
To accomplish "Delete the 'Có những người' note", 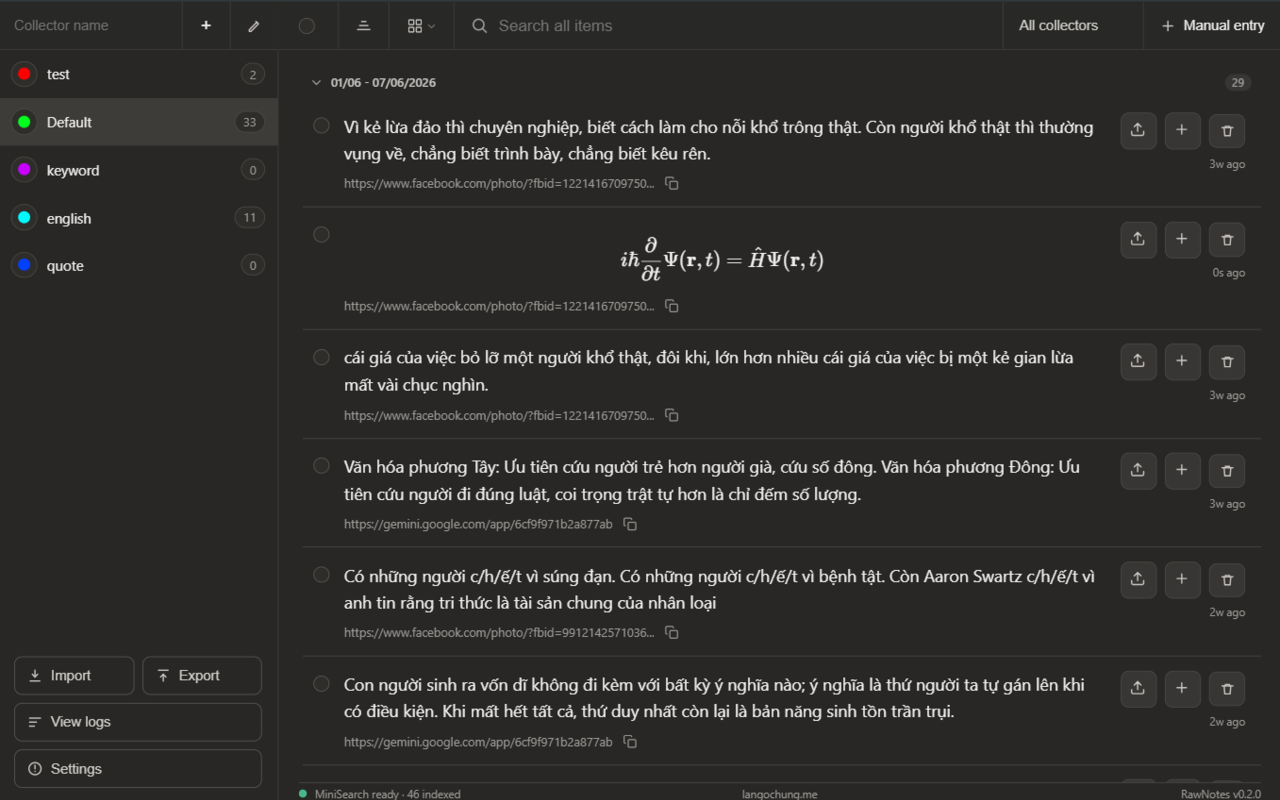I will pyautogui.click(x=1227, y=580).
